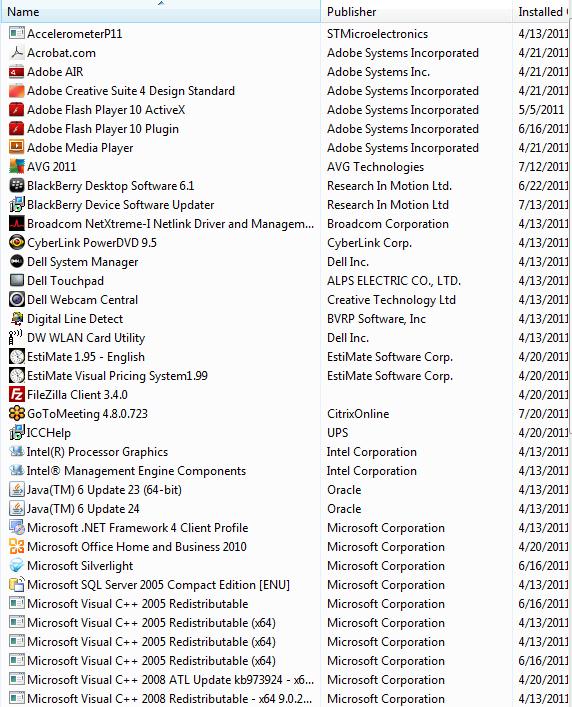The image size is (572, 707).
Task: Click publisher CyberLink Corp.
Action: pos(369,243)
